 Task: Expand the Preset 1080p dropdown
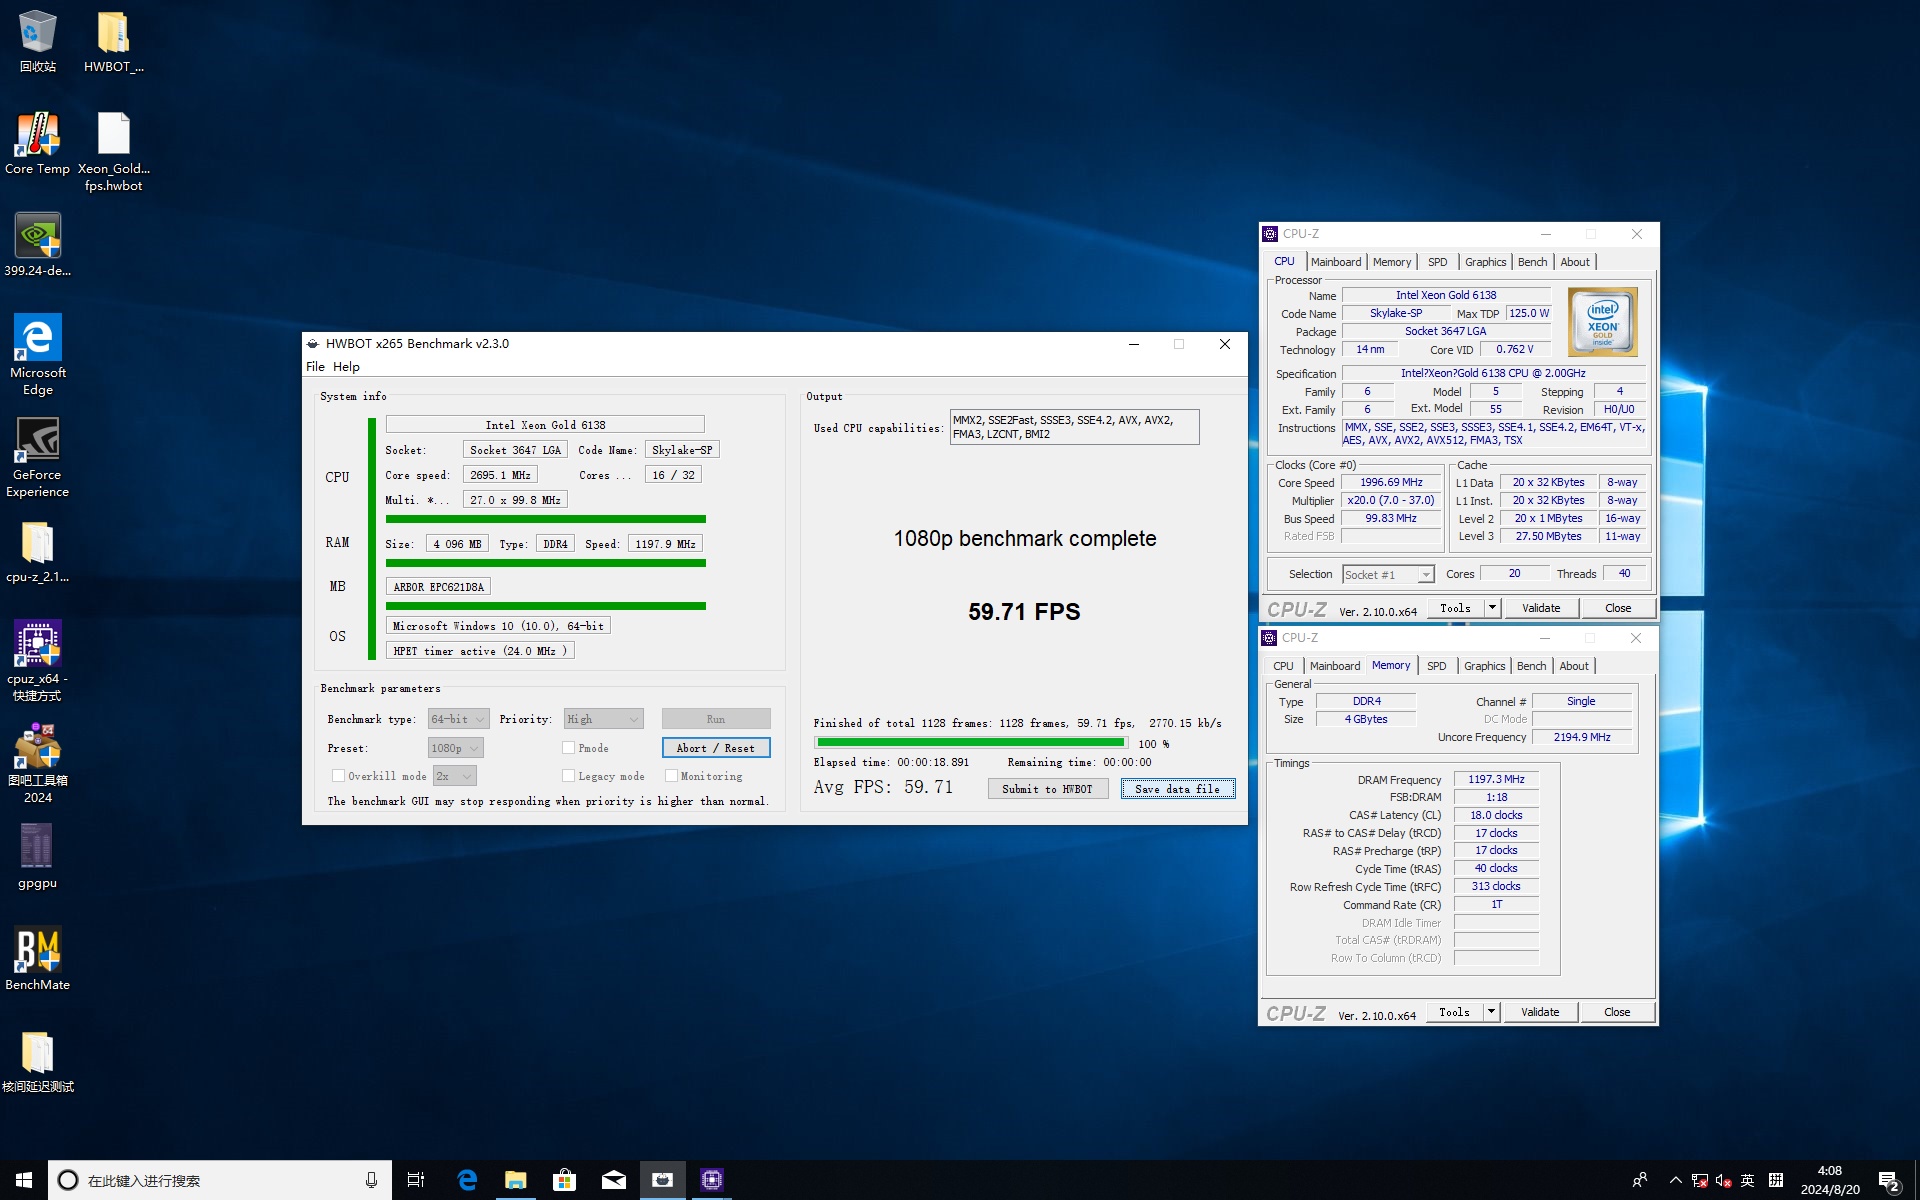tap(456, 748)
